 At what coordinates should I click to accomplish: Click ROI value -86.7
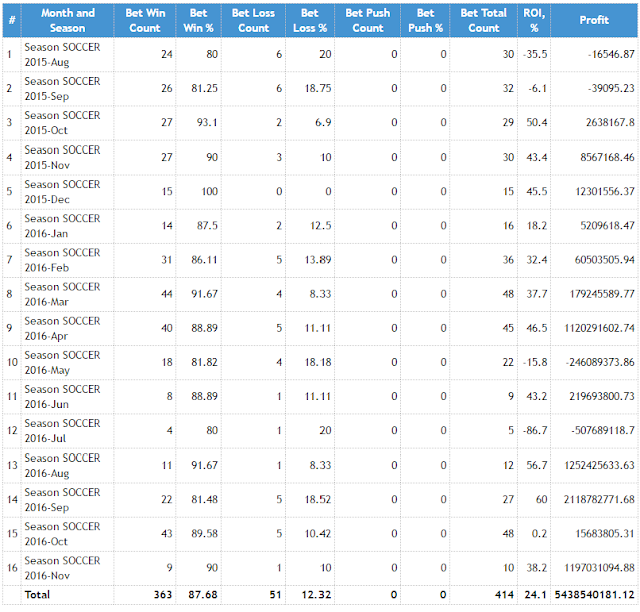pyautogui.click(x=535, y=431)
